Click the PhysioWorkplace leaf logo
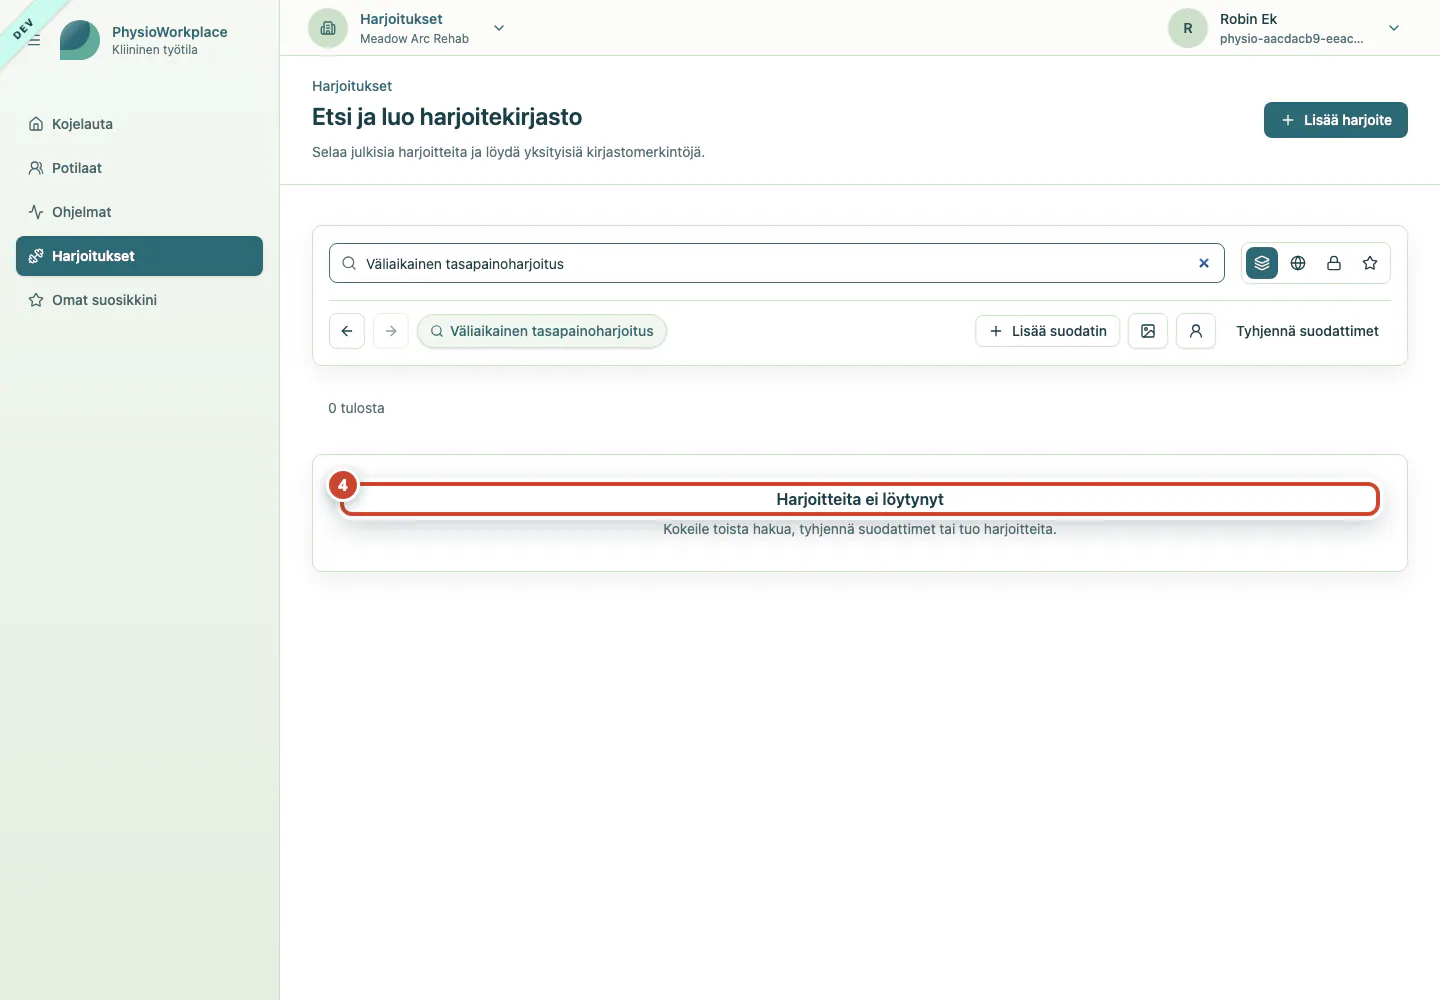 pyautogui.click(x=80, y=40)
